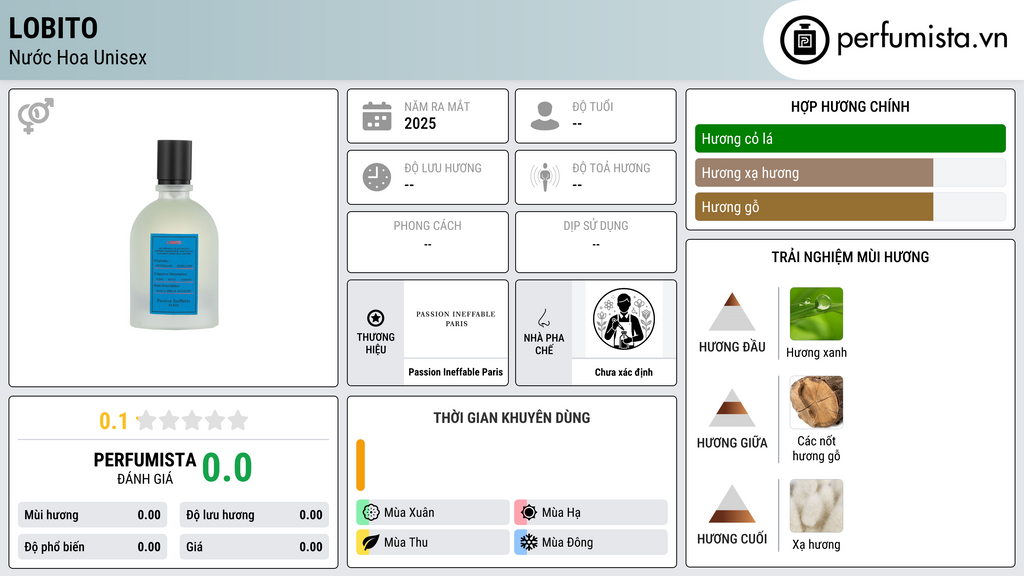The image size is (1024, 576).
Task: Click the release year 2025 value
Action: pyautogui.click(x=420, y=123)
